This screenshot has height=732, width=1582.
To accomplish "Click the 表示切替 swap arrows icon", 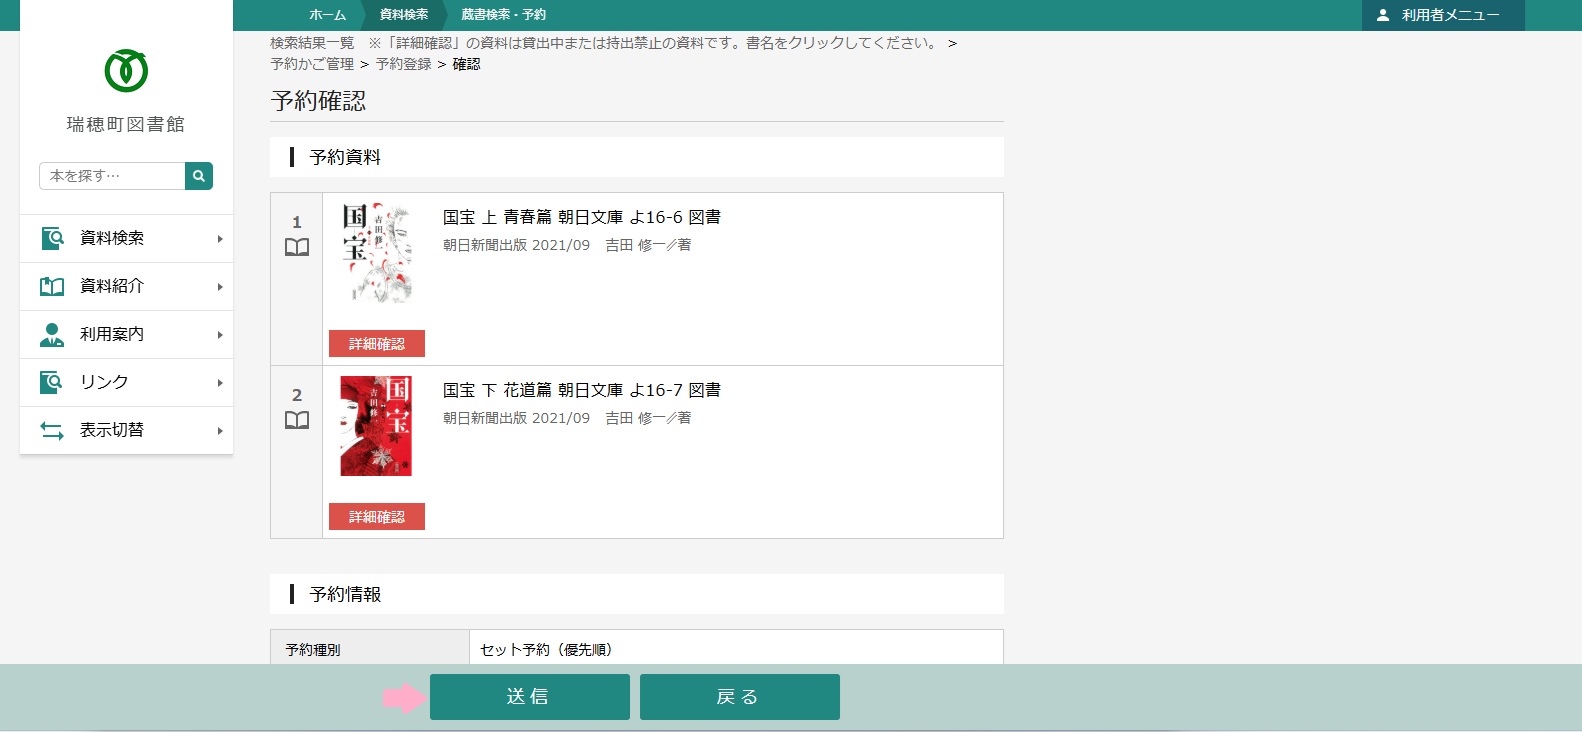I will (52, 430).
